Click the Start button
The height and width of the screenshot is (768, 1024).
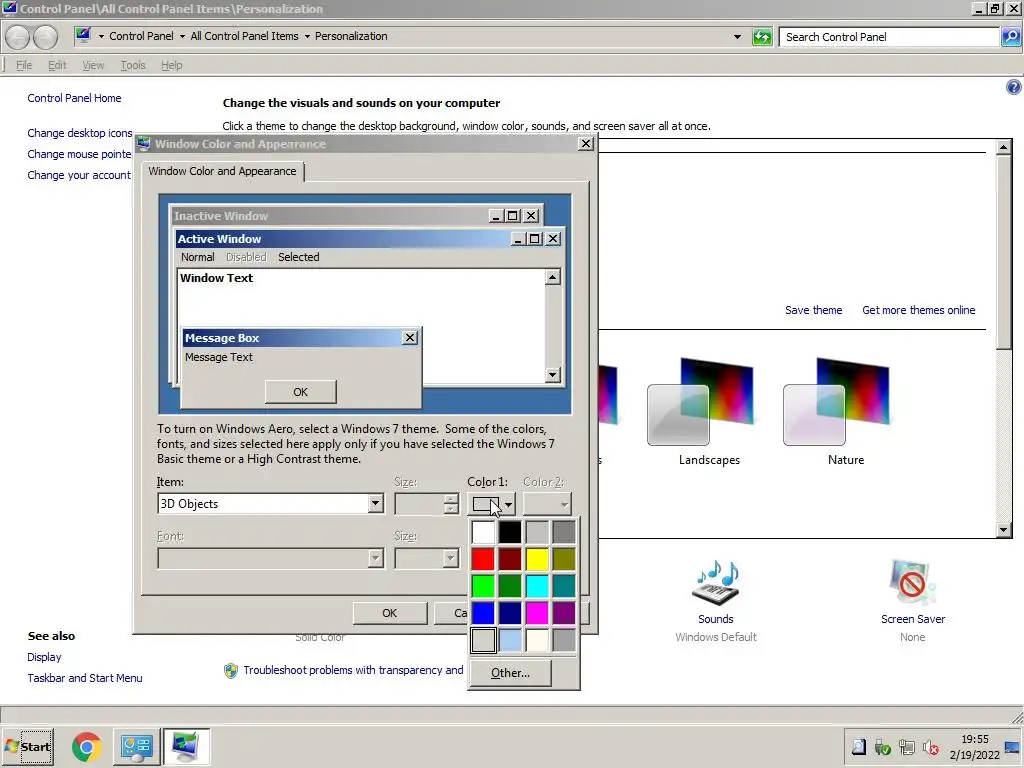28,746
